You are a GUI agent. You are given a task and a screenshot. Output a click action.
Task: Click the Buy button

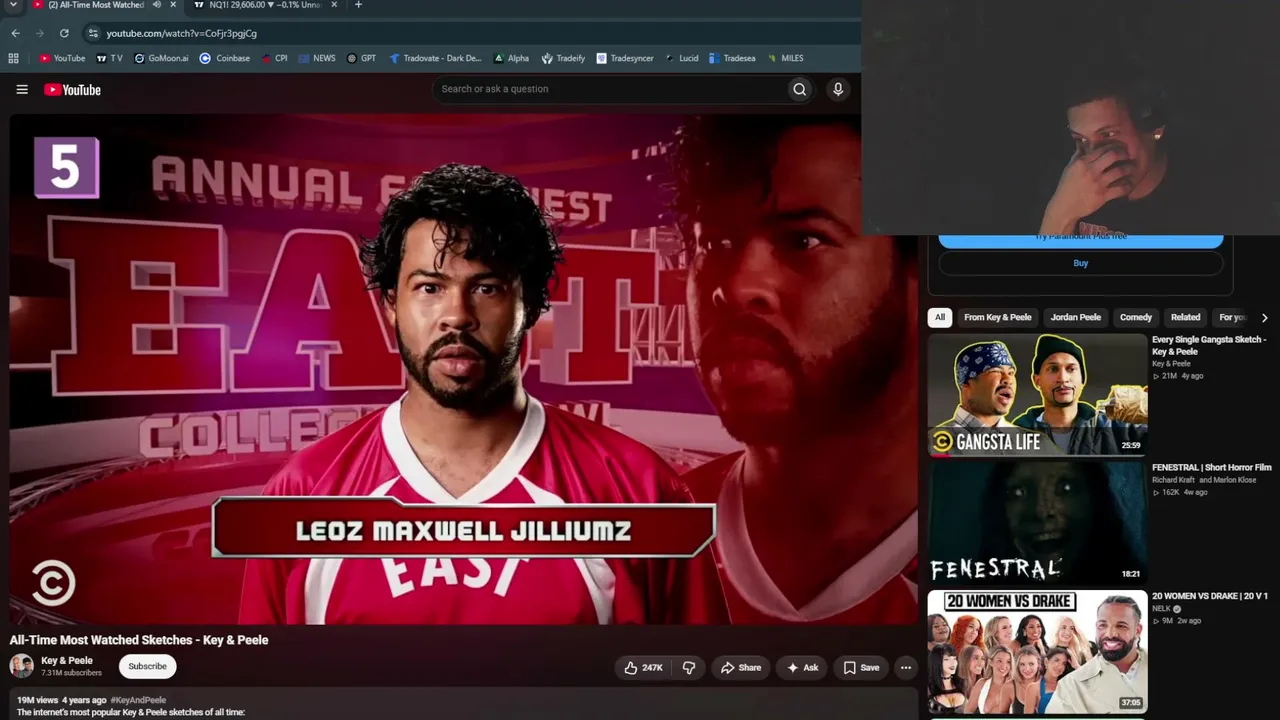(1080, 263)
